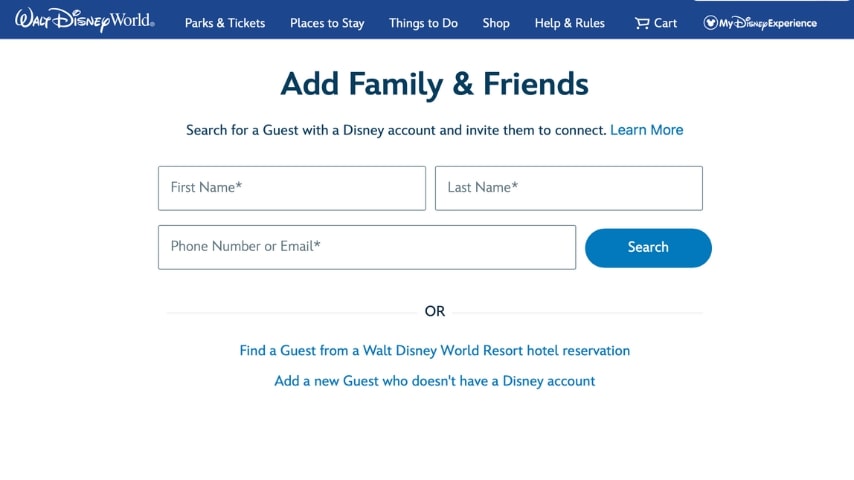Screen dimensions: 854x480
Task: Open the Places to Stay menu
Action: [x=327, y=23]
